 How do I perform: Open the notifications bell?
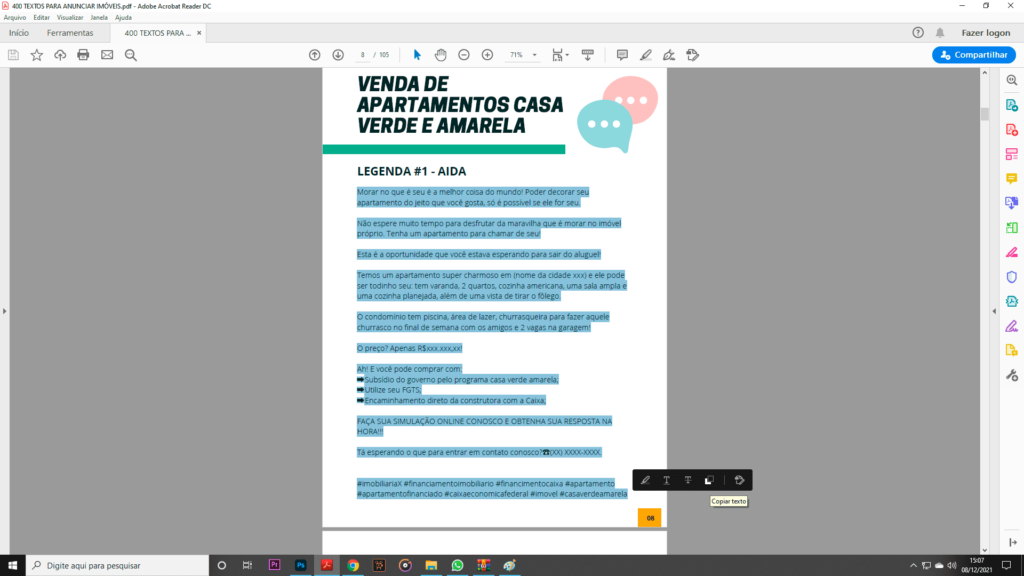coord(940,33)
